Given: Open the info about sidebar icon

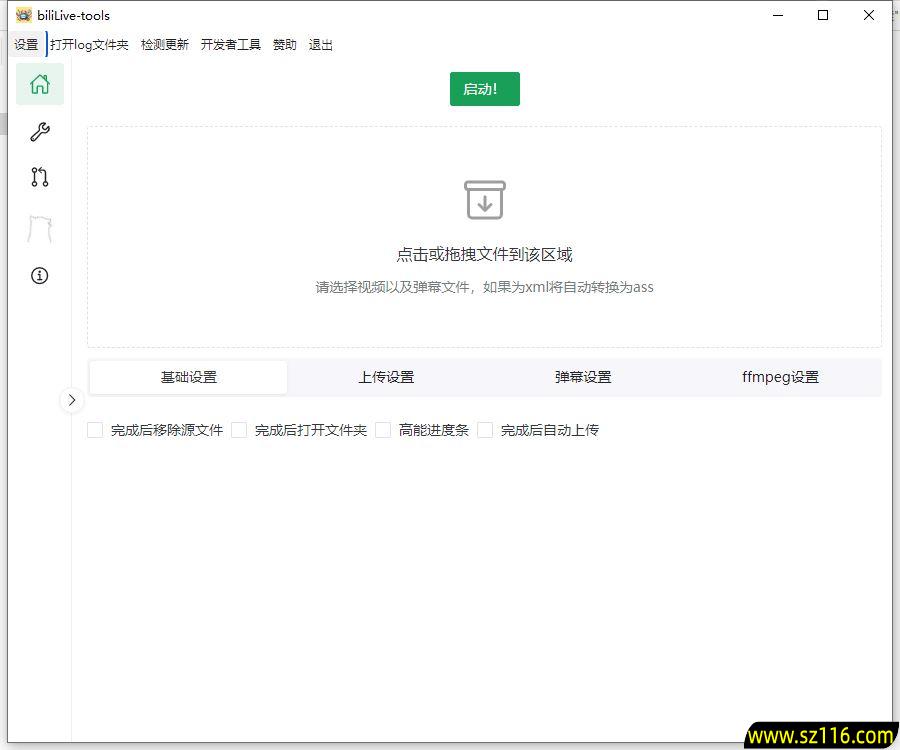Looking at the screenshot, I should (x=40, y=276).
